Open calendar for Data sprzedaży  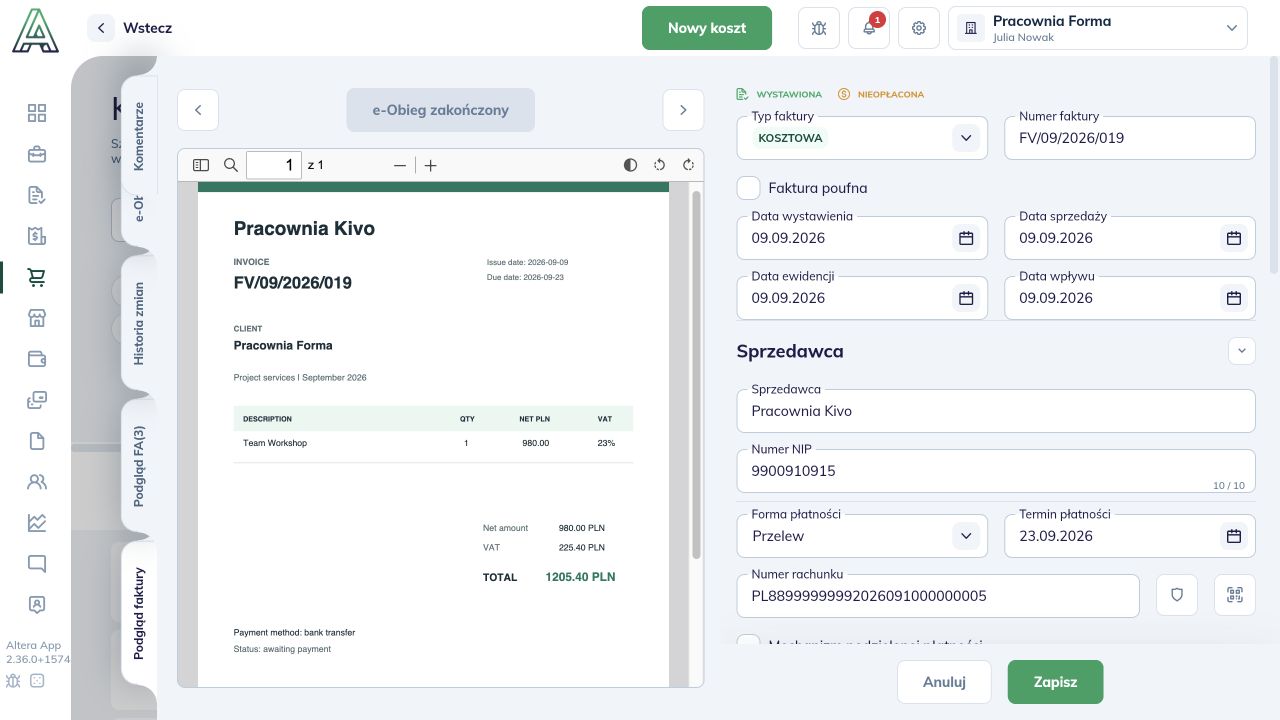(1234, 238)
